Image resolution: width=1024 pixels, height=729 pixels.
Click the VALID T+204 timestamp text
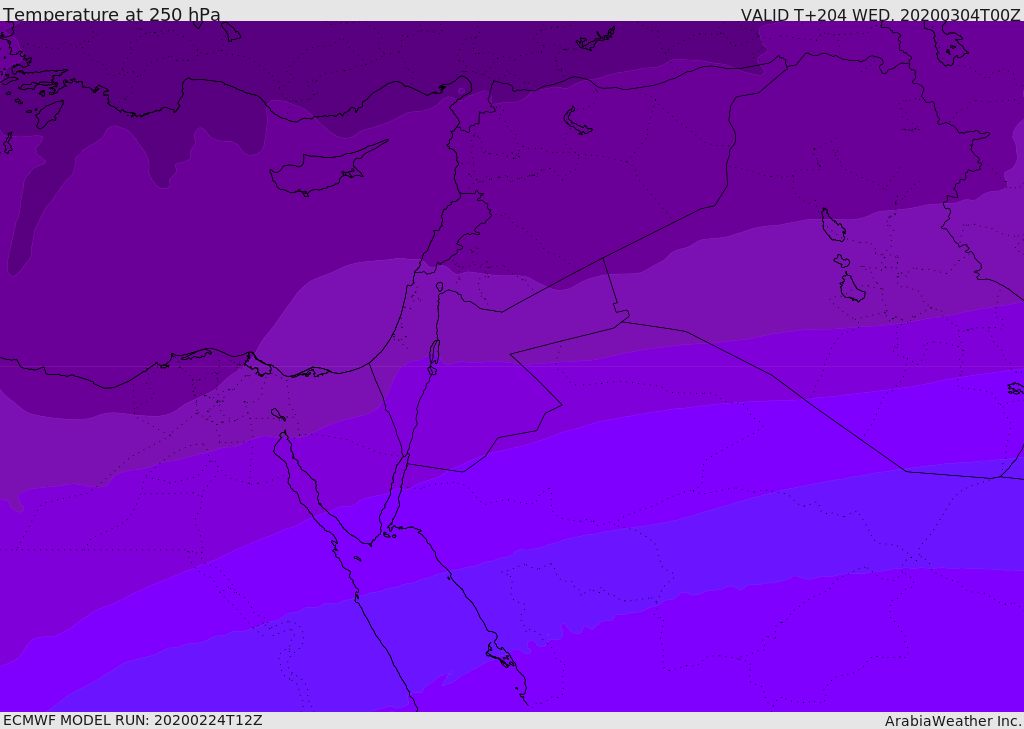(880, 14)
